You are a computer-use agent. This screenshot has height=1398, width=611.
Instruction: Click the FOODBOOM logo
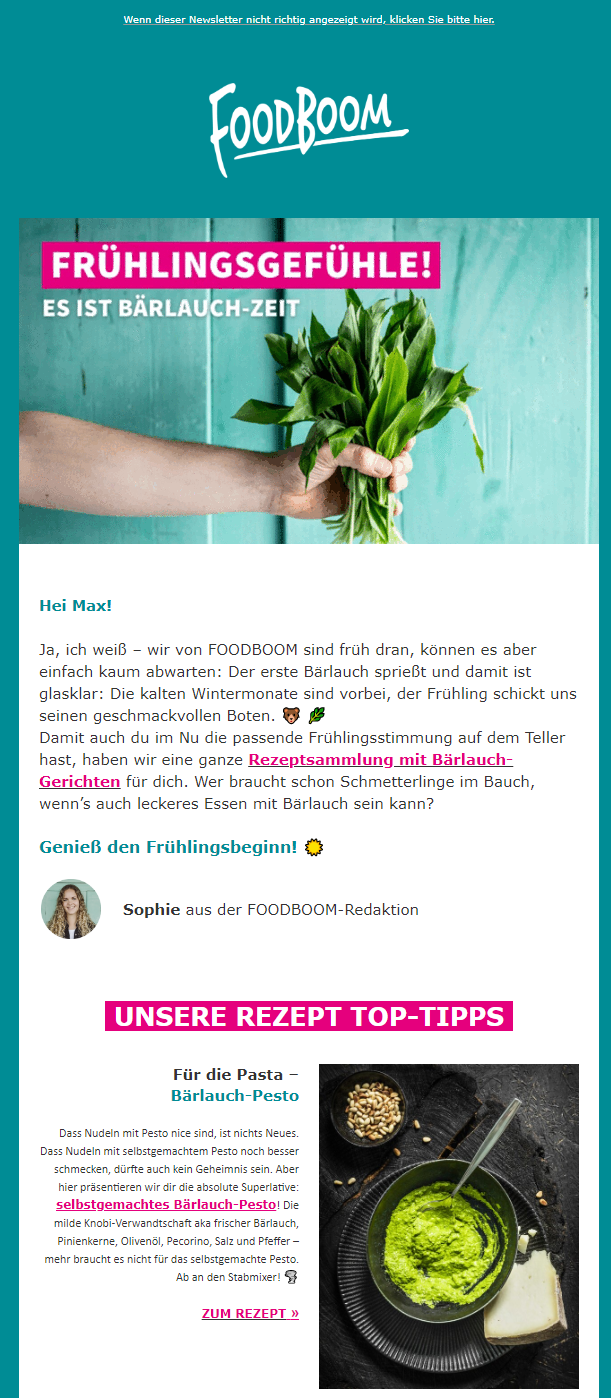(x=307, y=130)
